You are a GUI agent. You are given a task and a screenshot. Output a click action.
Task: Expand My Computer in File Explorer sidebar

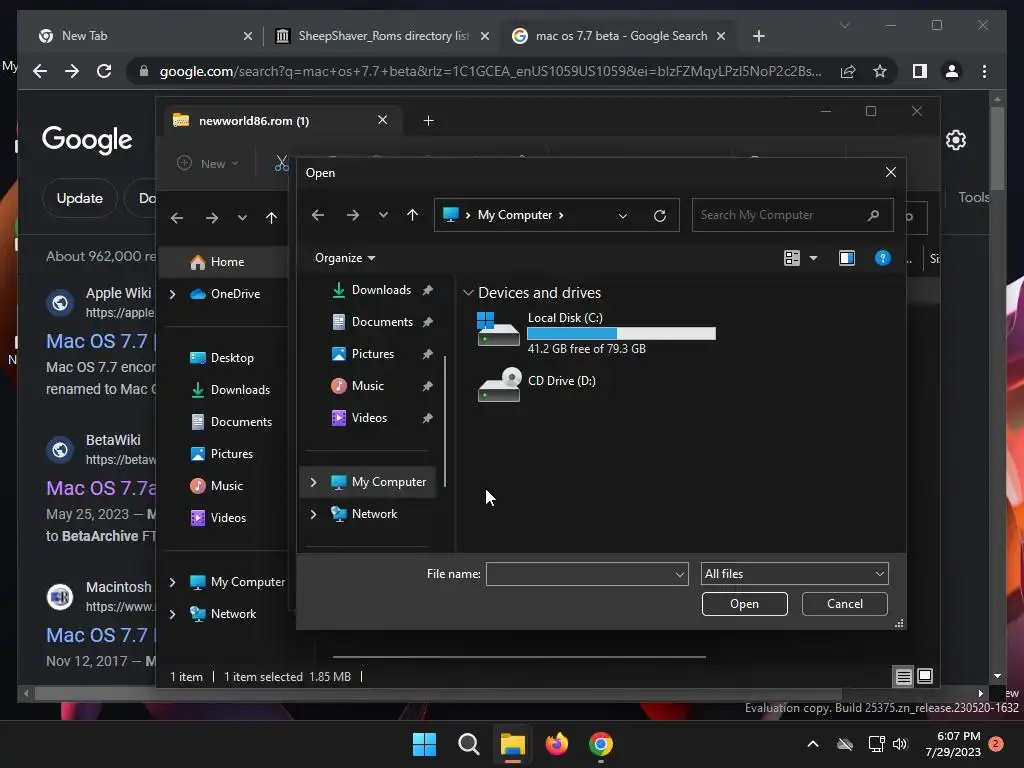pos(172,582)
